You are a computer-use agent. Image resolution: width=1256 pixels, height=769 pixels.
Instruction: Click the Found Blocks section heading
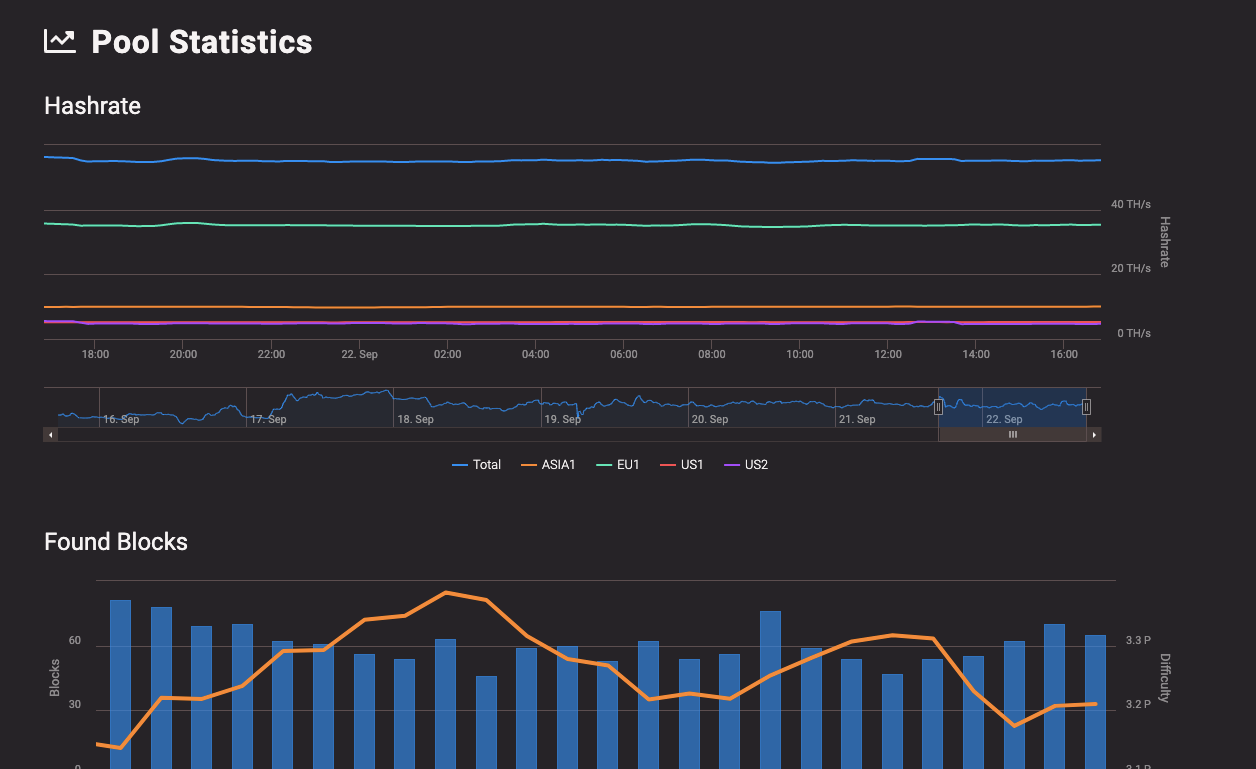coord(115,541)
